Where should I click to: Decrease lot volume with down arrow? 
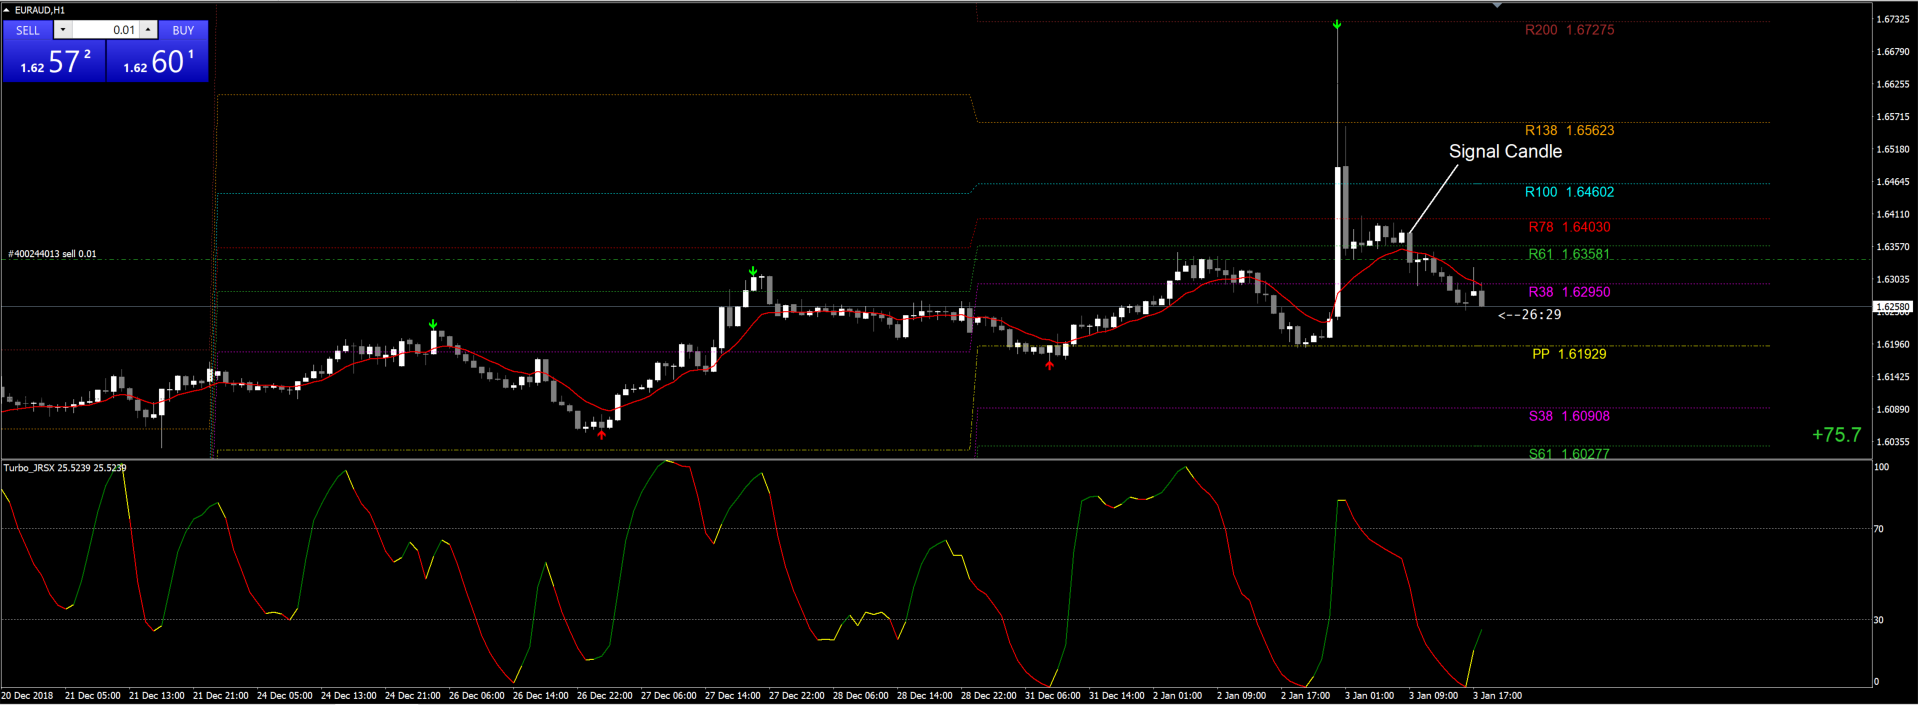coord(62,30)
